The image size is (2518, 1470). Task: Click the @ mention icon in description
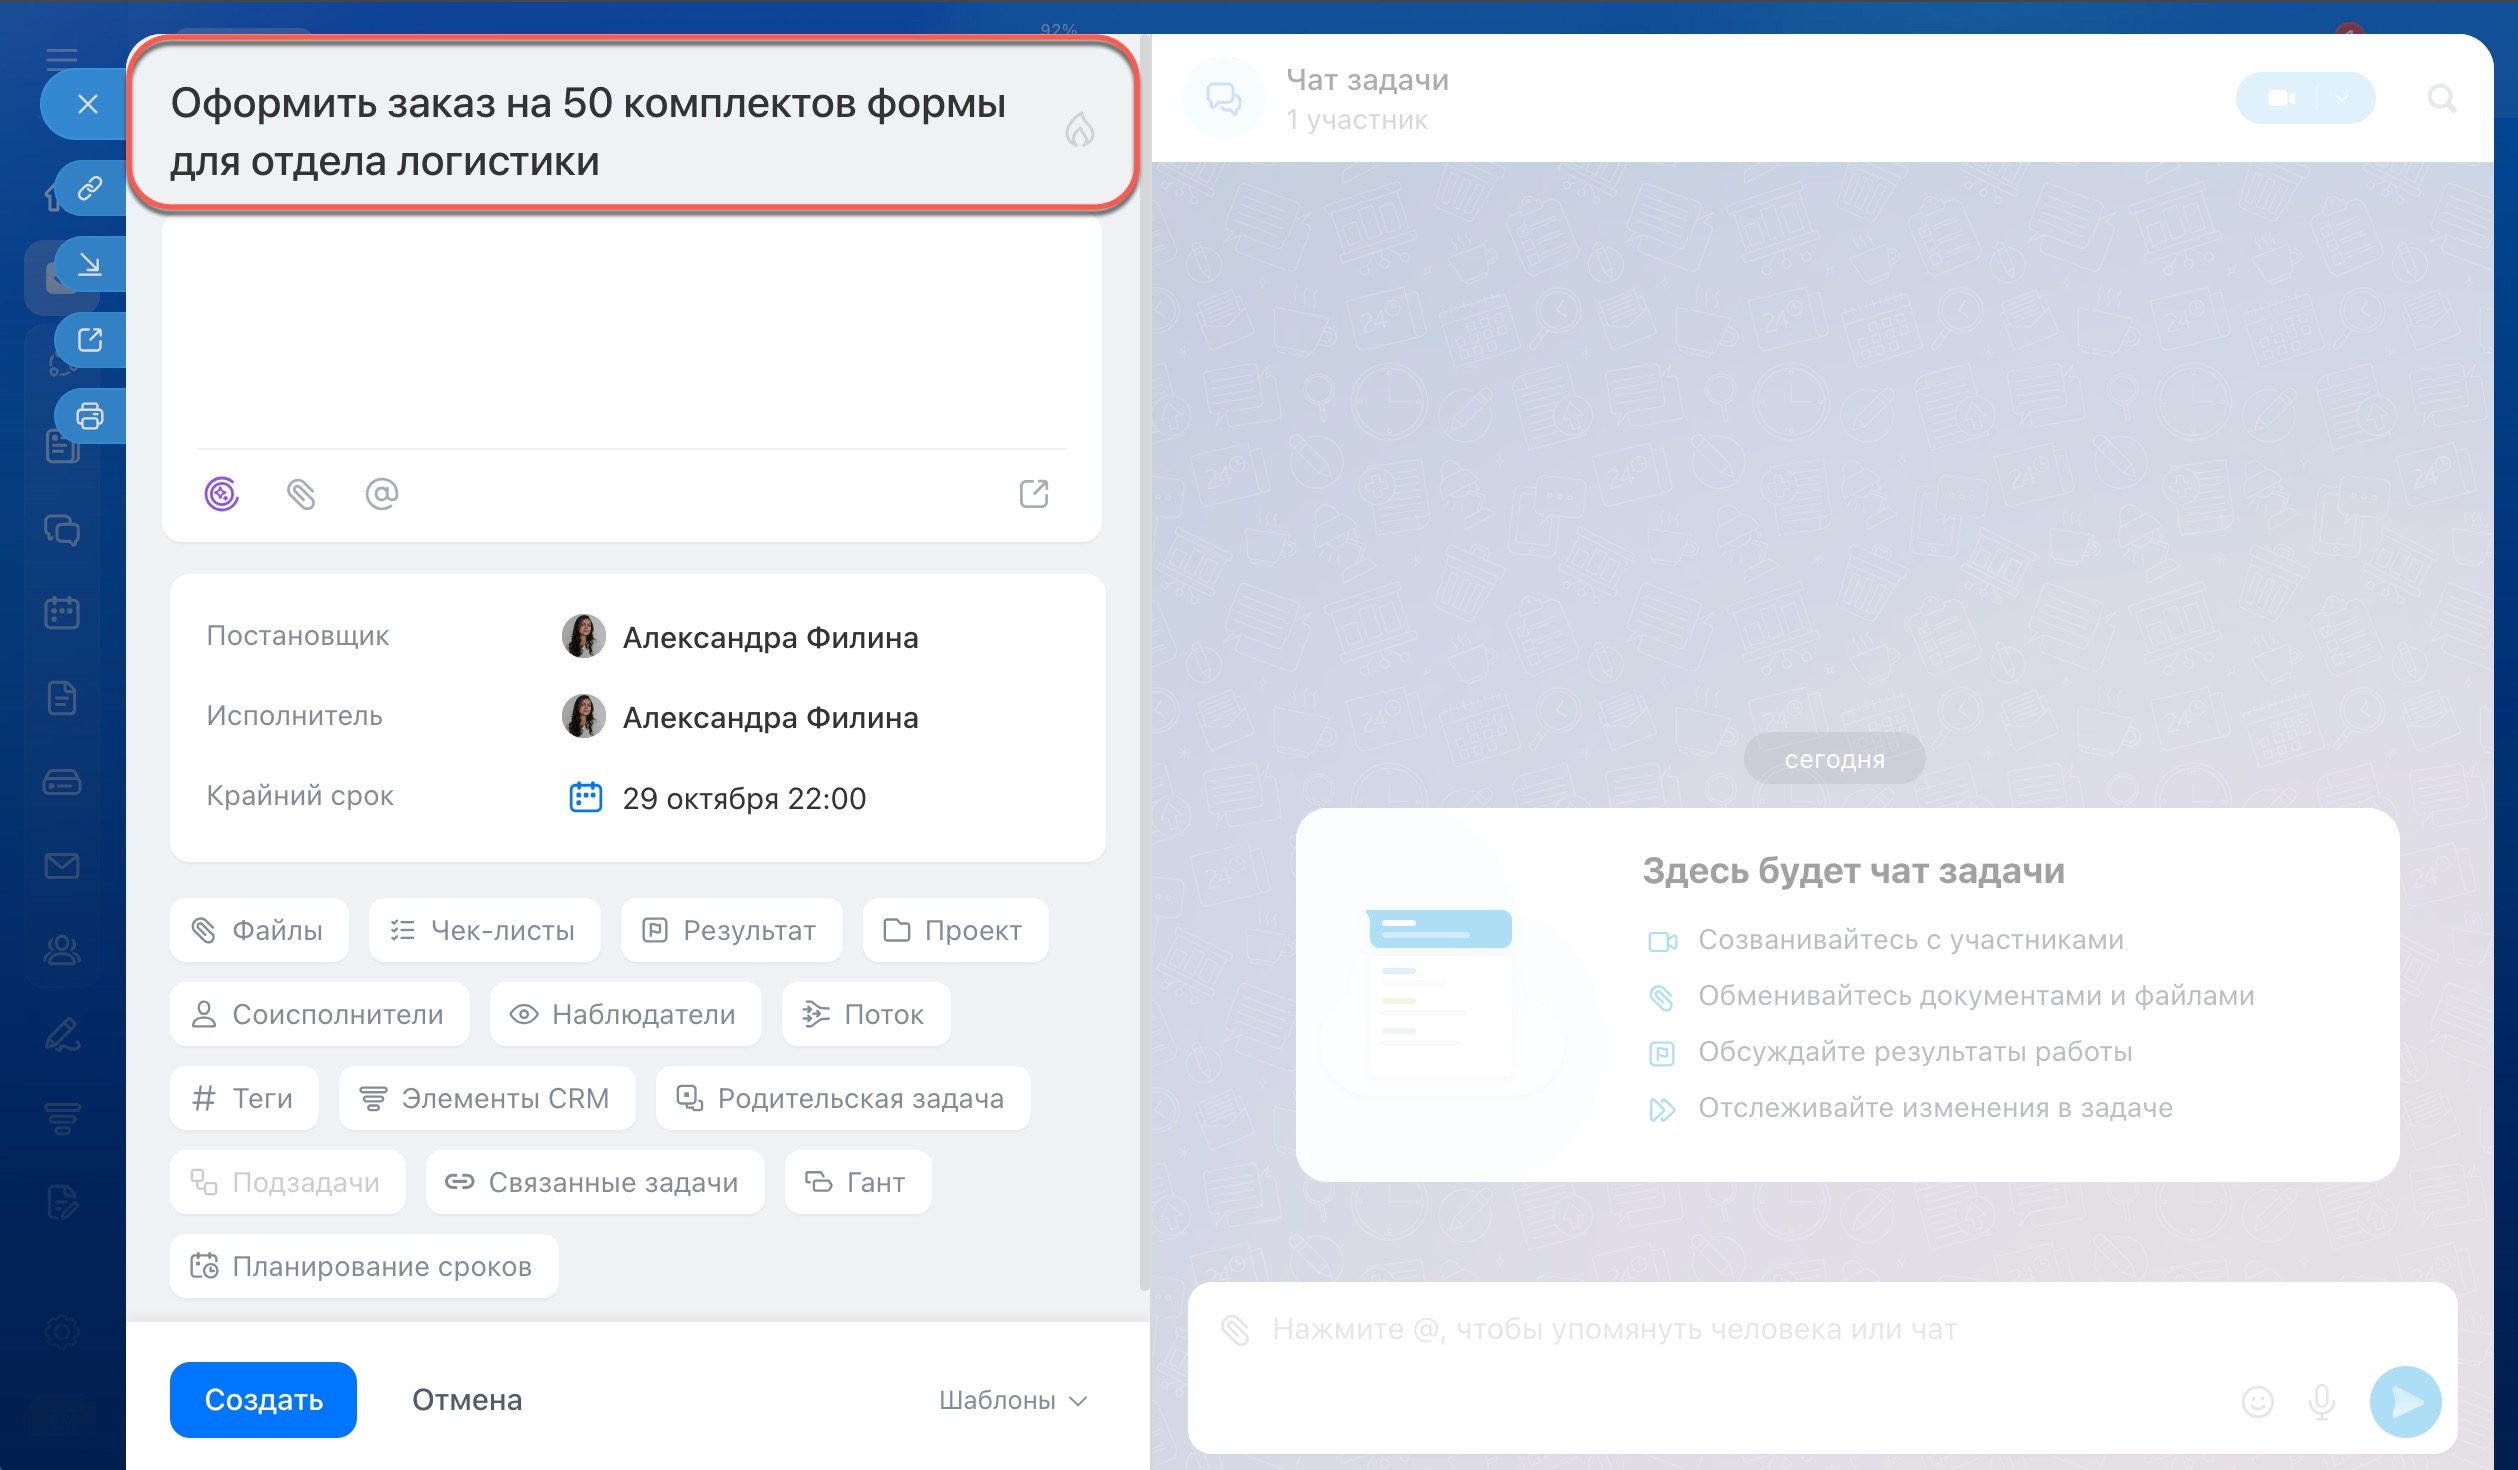(x=381, y=493)
